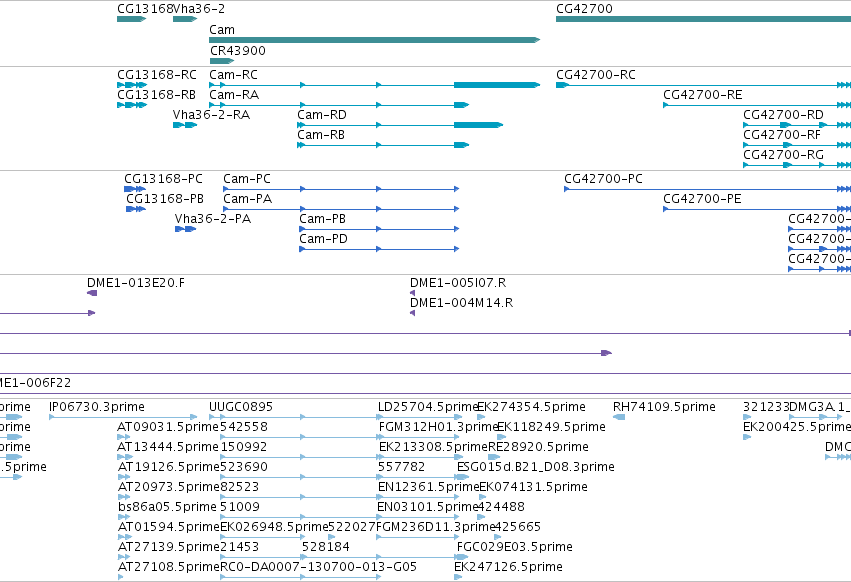Click the 557782 EST label

[402, 467]
